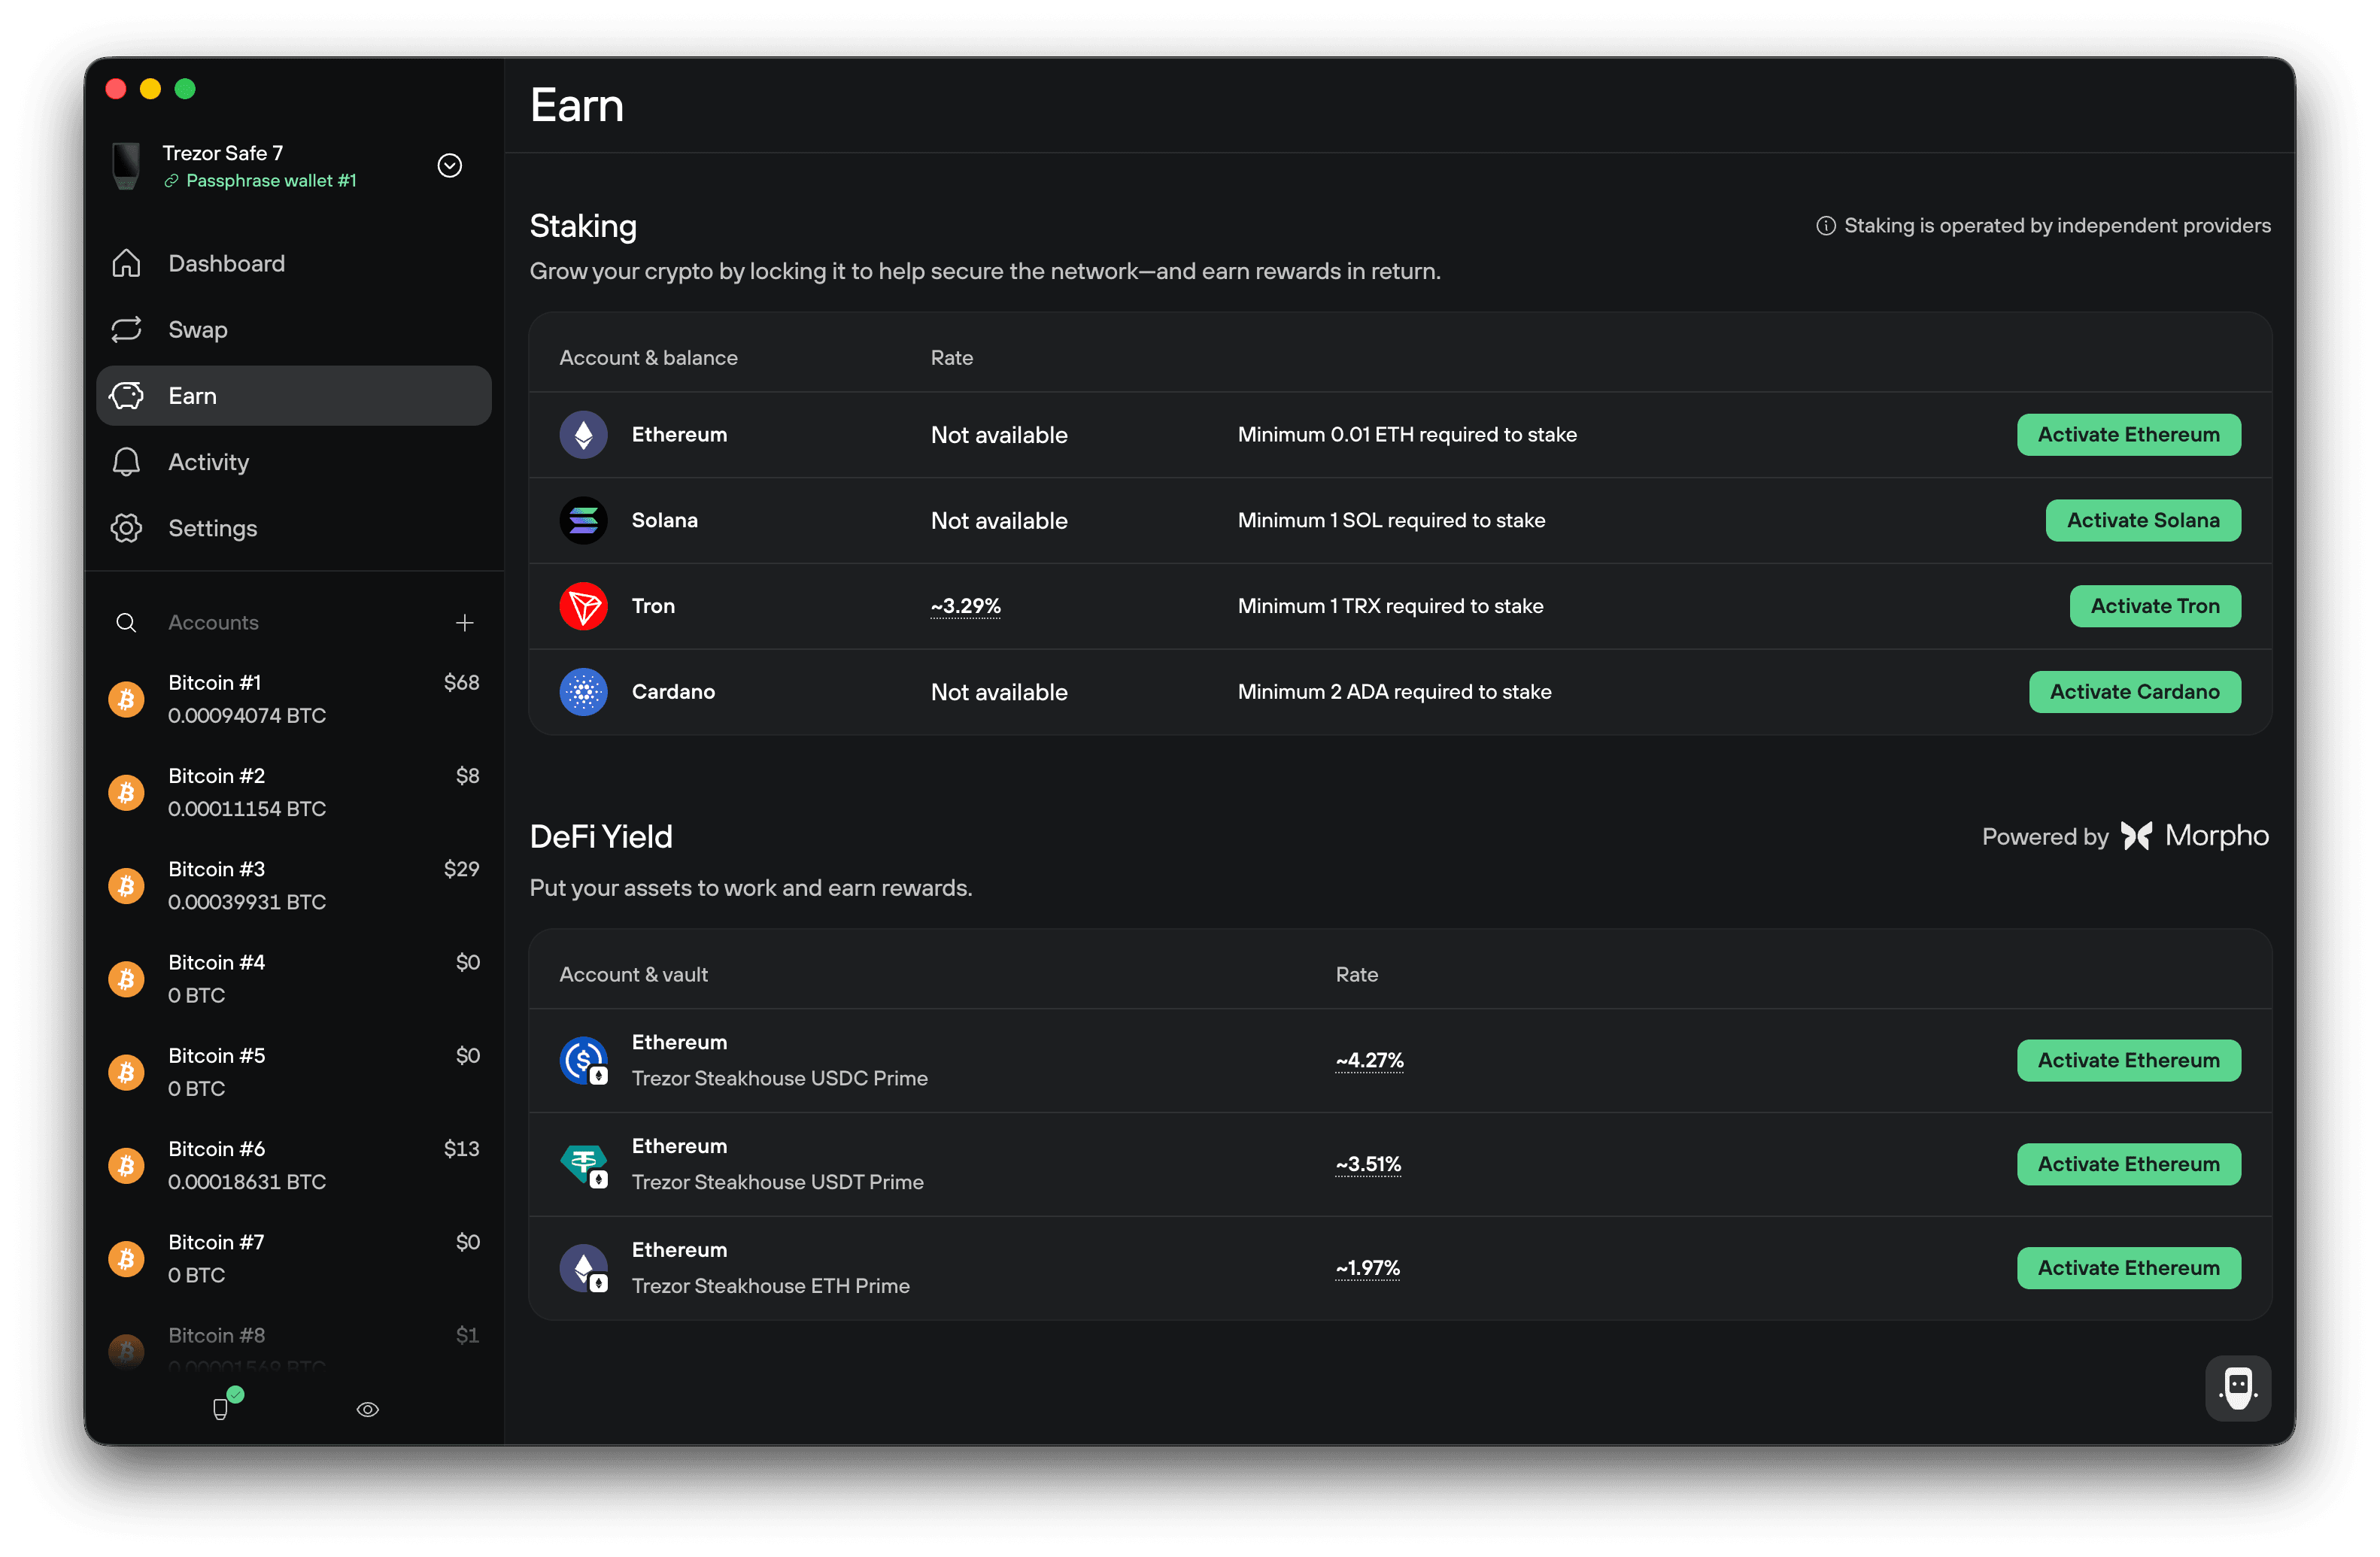2380x1557 pixels.
Task: Click the ~3.51% USDT vault rate
Action: 1369,1164
